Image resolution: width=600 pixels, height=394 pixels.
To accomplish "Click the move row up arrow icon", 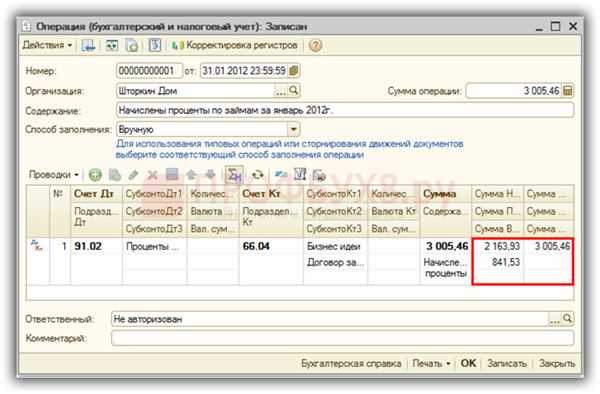I will pyautogui.click(x=191, y=175).
